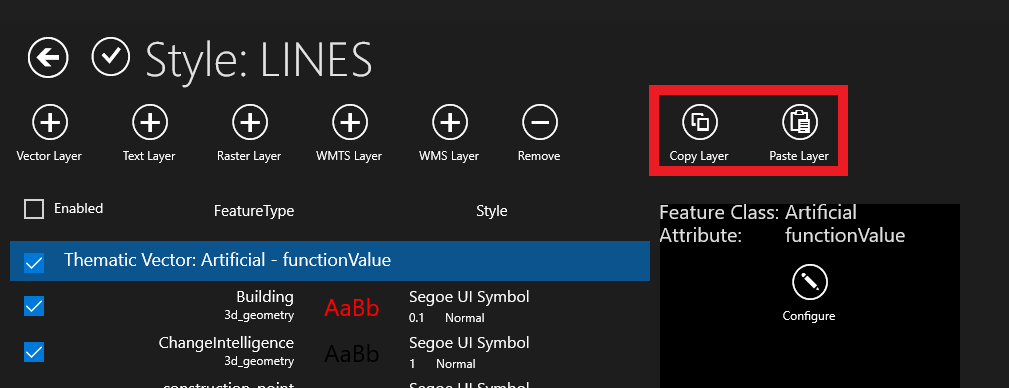This screenshot has height=388, width=1009.
Task: Toggle the Enabled header checkbox
Action: click(33, 208)
